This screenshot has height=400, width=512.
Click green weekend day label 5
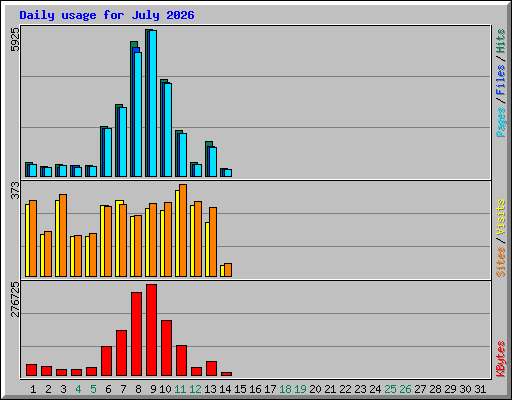click(93, 389)
